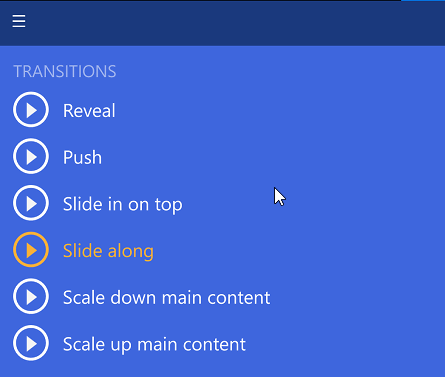The image size is (445, 377).
Task: Run the Scale up main content play icon
Action: [x=31, y=343]
